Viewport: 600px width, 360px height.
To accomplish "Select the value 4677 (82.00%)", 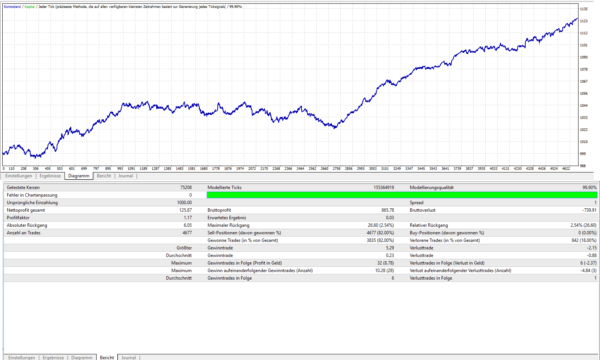I will click(x=380, y=233).
